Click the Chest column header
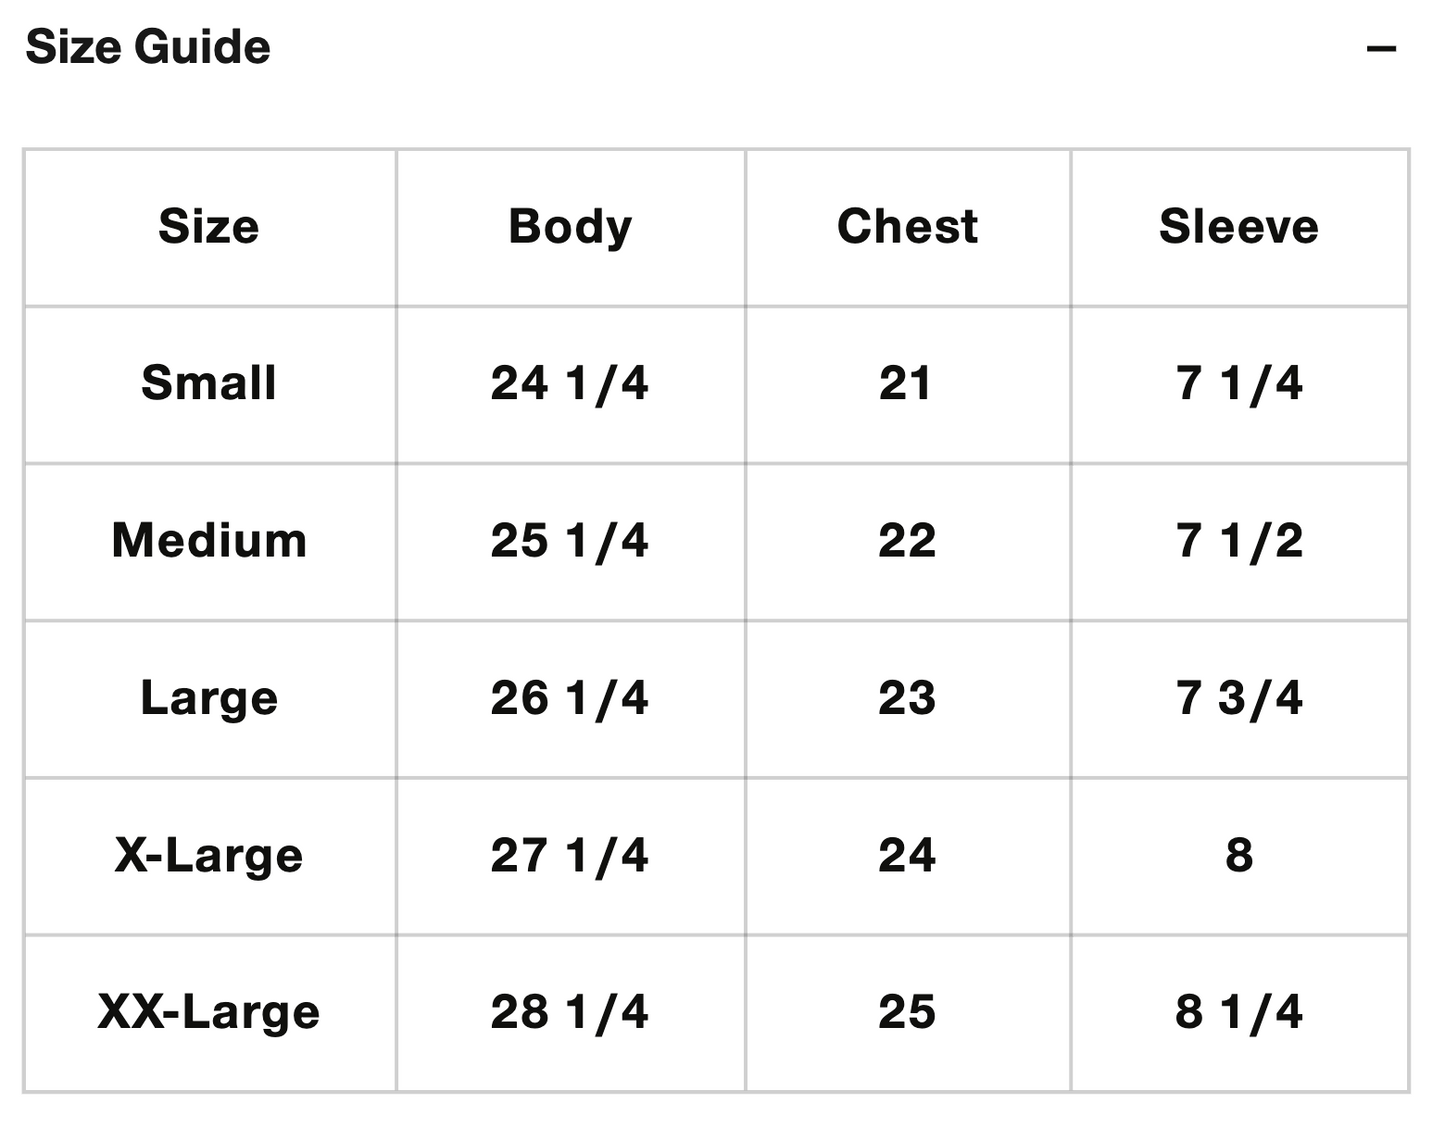Image resolution: width=1445 pixels, height=1128 pixels. pos(907,227)
